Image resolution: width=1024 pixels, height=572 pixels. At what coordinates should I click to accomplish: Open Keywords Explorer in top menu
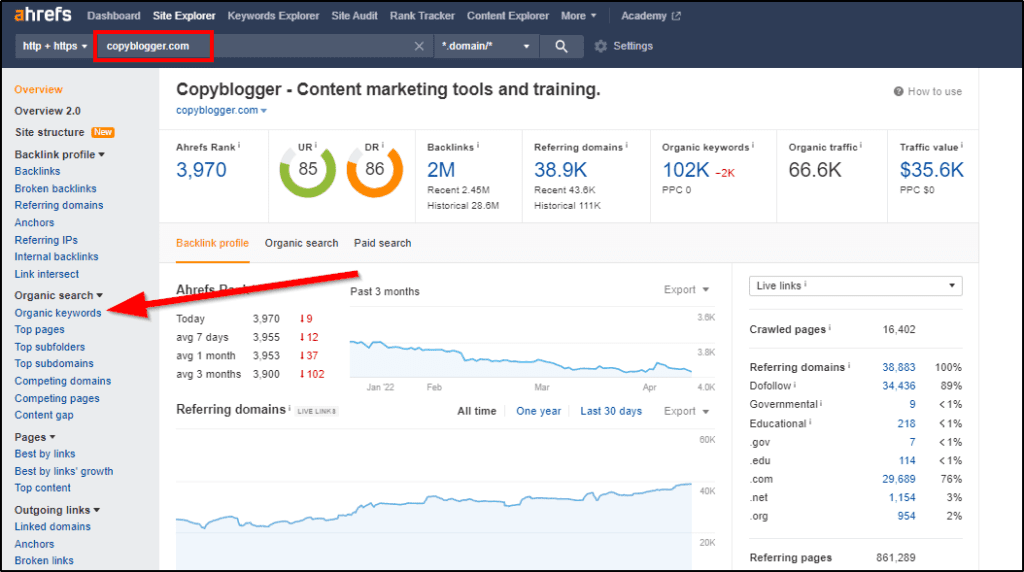tap(273, 16)
